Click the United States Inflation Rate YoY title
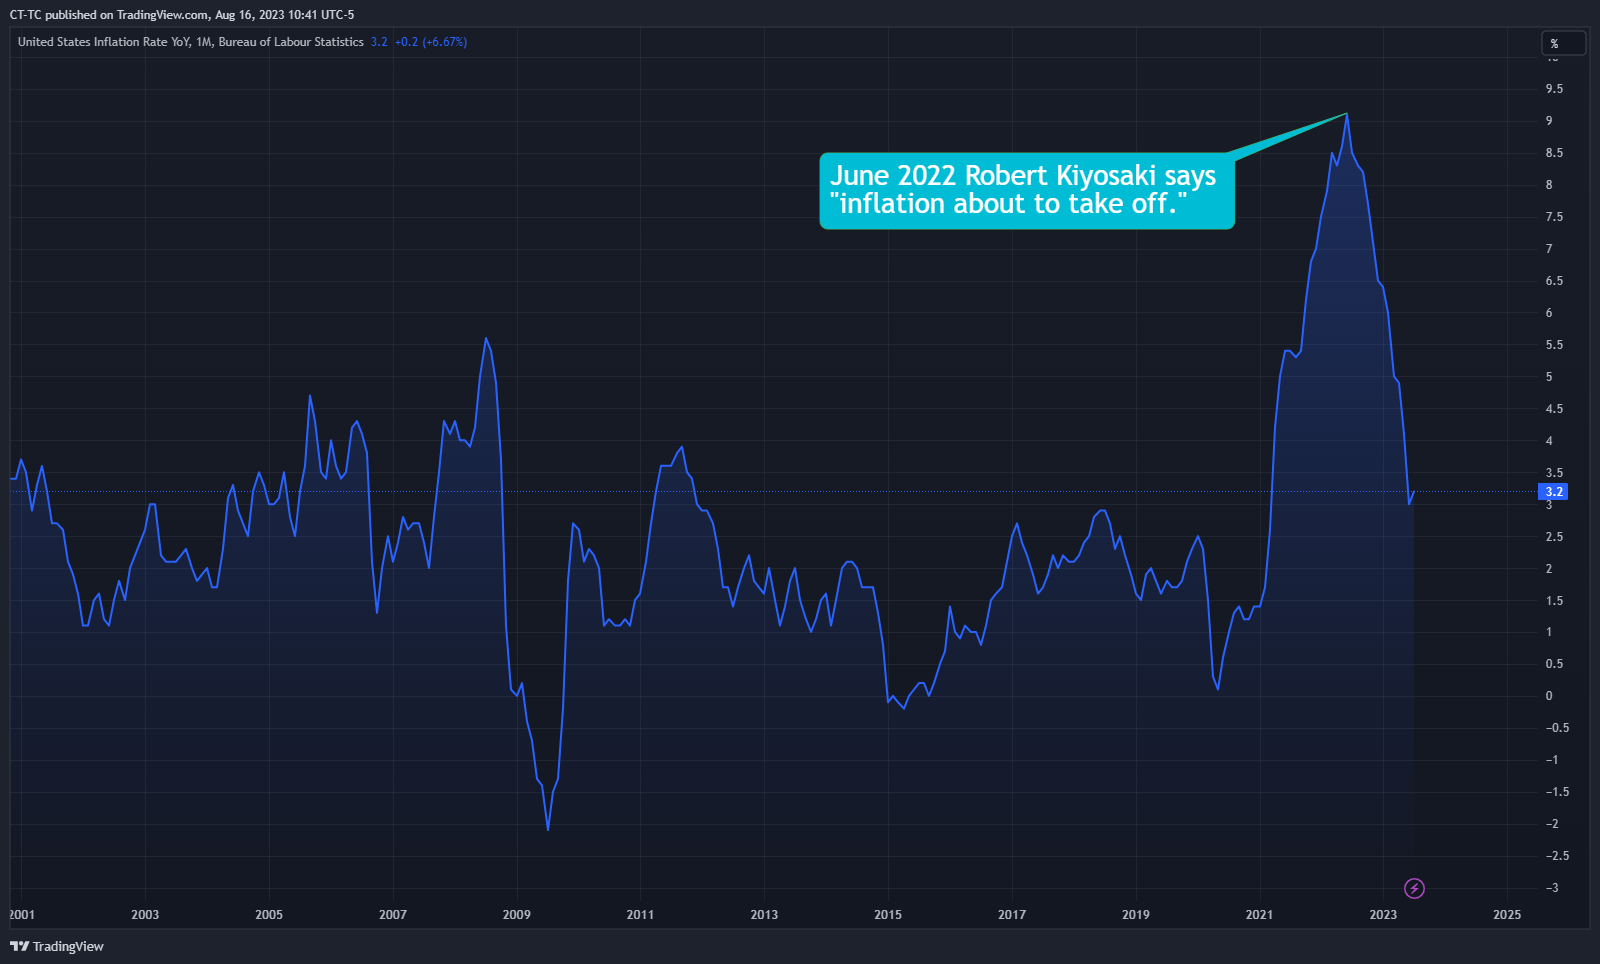The width and height of the screenshot is (1600, 964). coord(190,42)
